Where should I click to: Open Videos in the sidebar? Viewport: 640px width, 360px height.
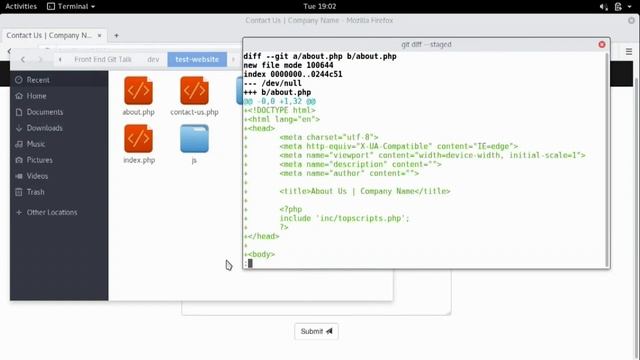59,176
